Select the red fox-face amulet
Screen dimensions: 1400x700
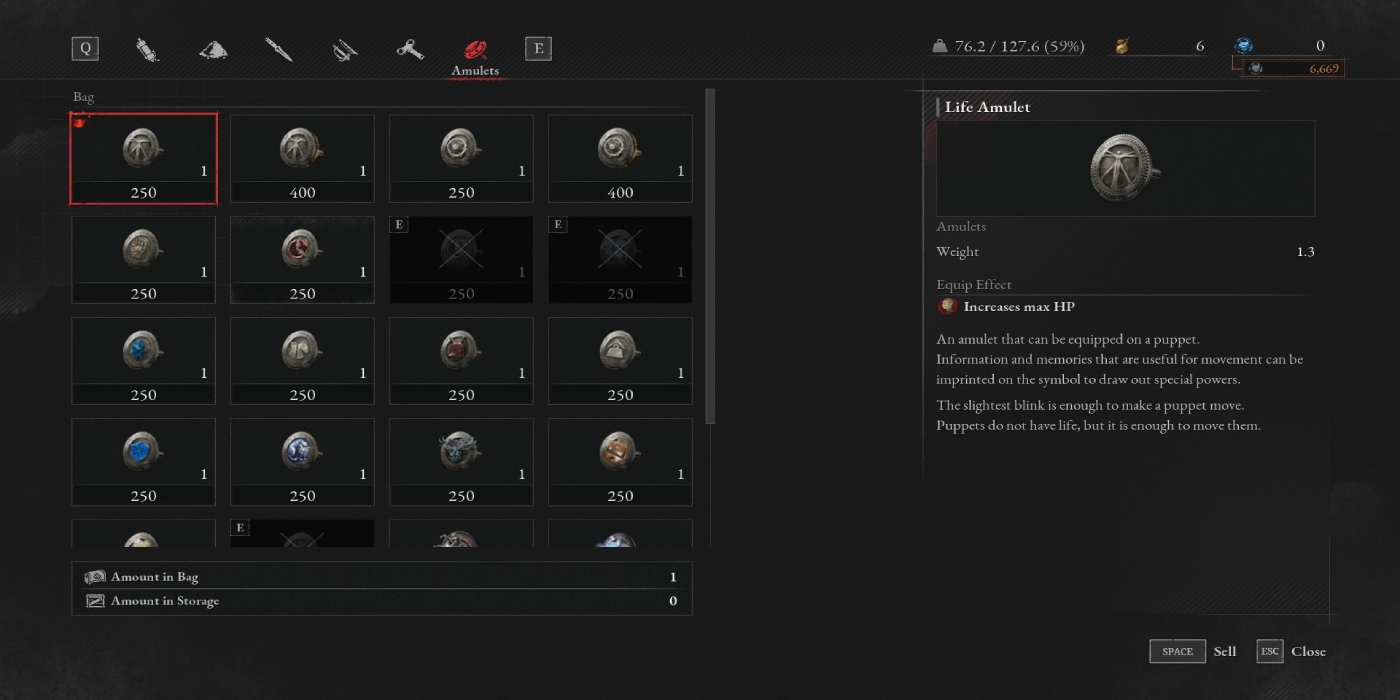point(461,360)
